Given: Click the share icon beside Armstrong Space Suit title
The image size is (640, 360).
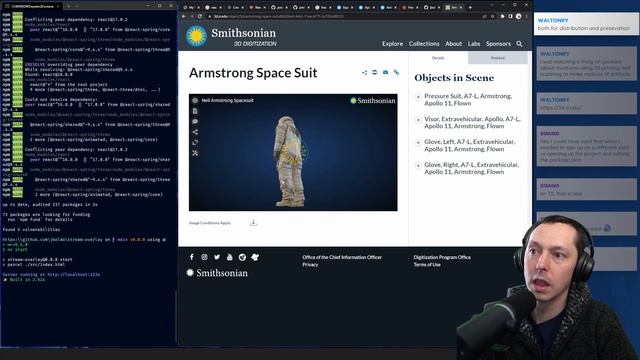Looking at the screenshot, I should [x=364, y=72].
